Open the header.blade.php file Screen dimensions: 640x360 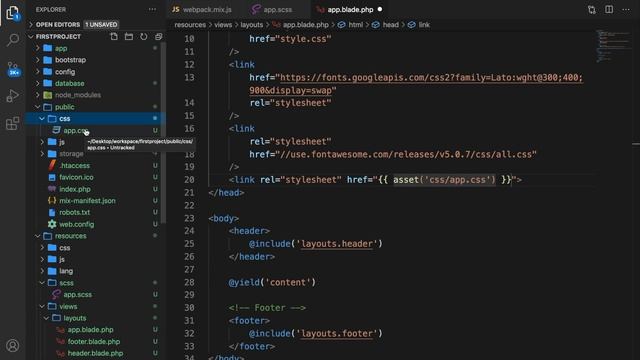click(x=96, y=353)
